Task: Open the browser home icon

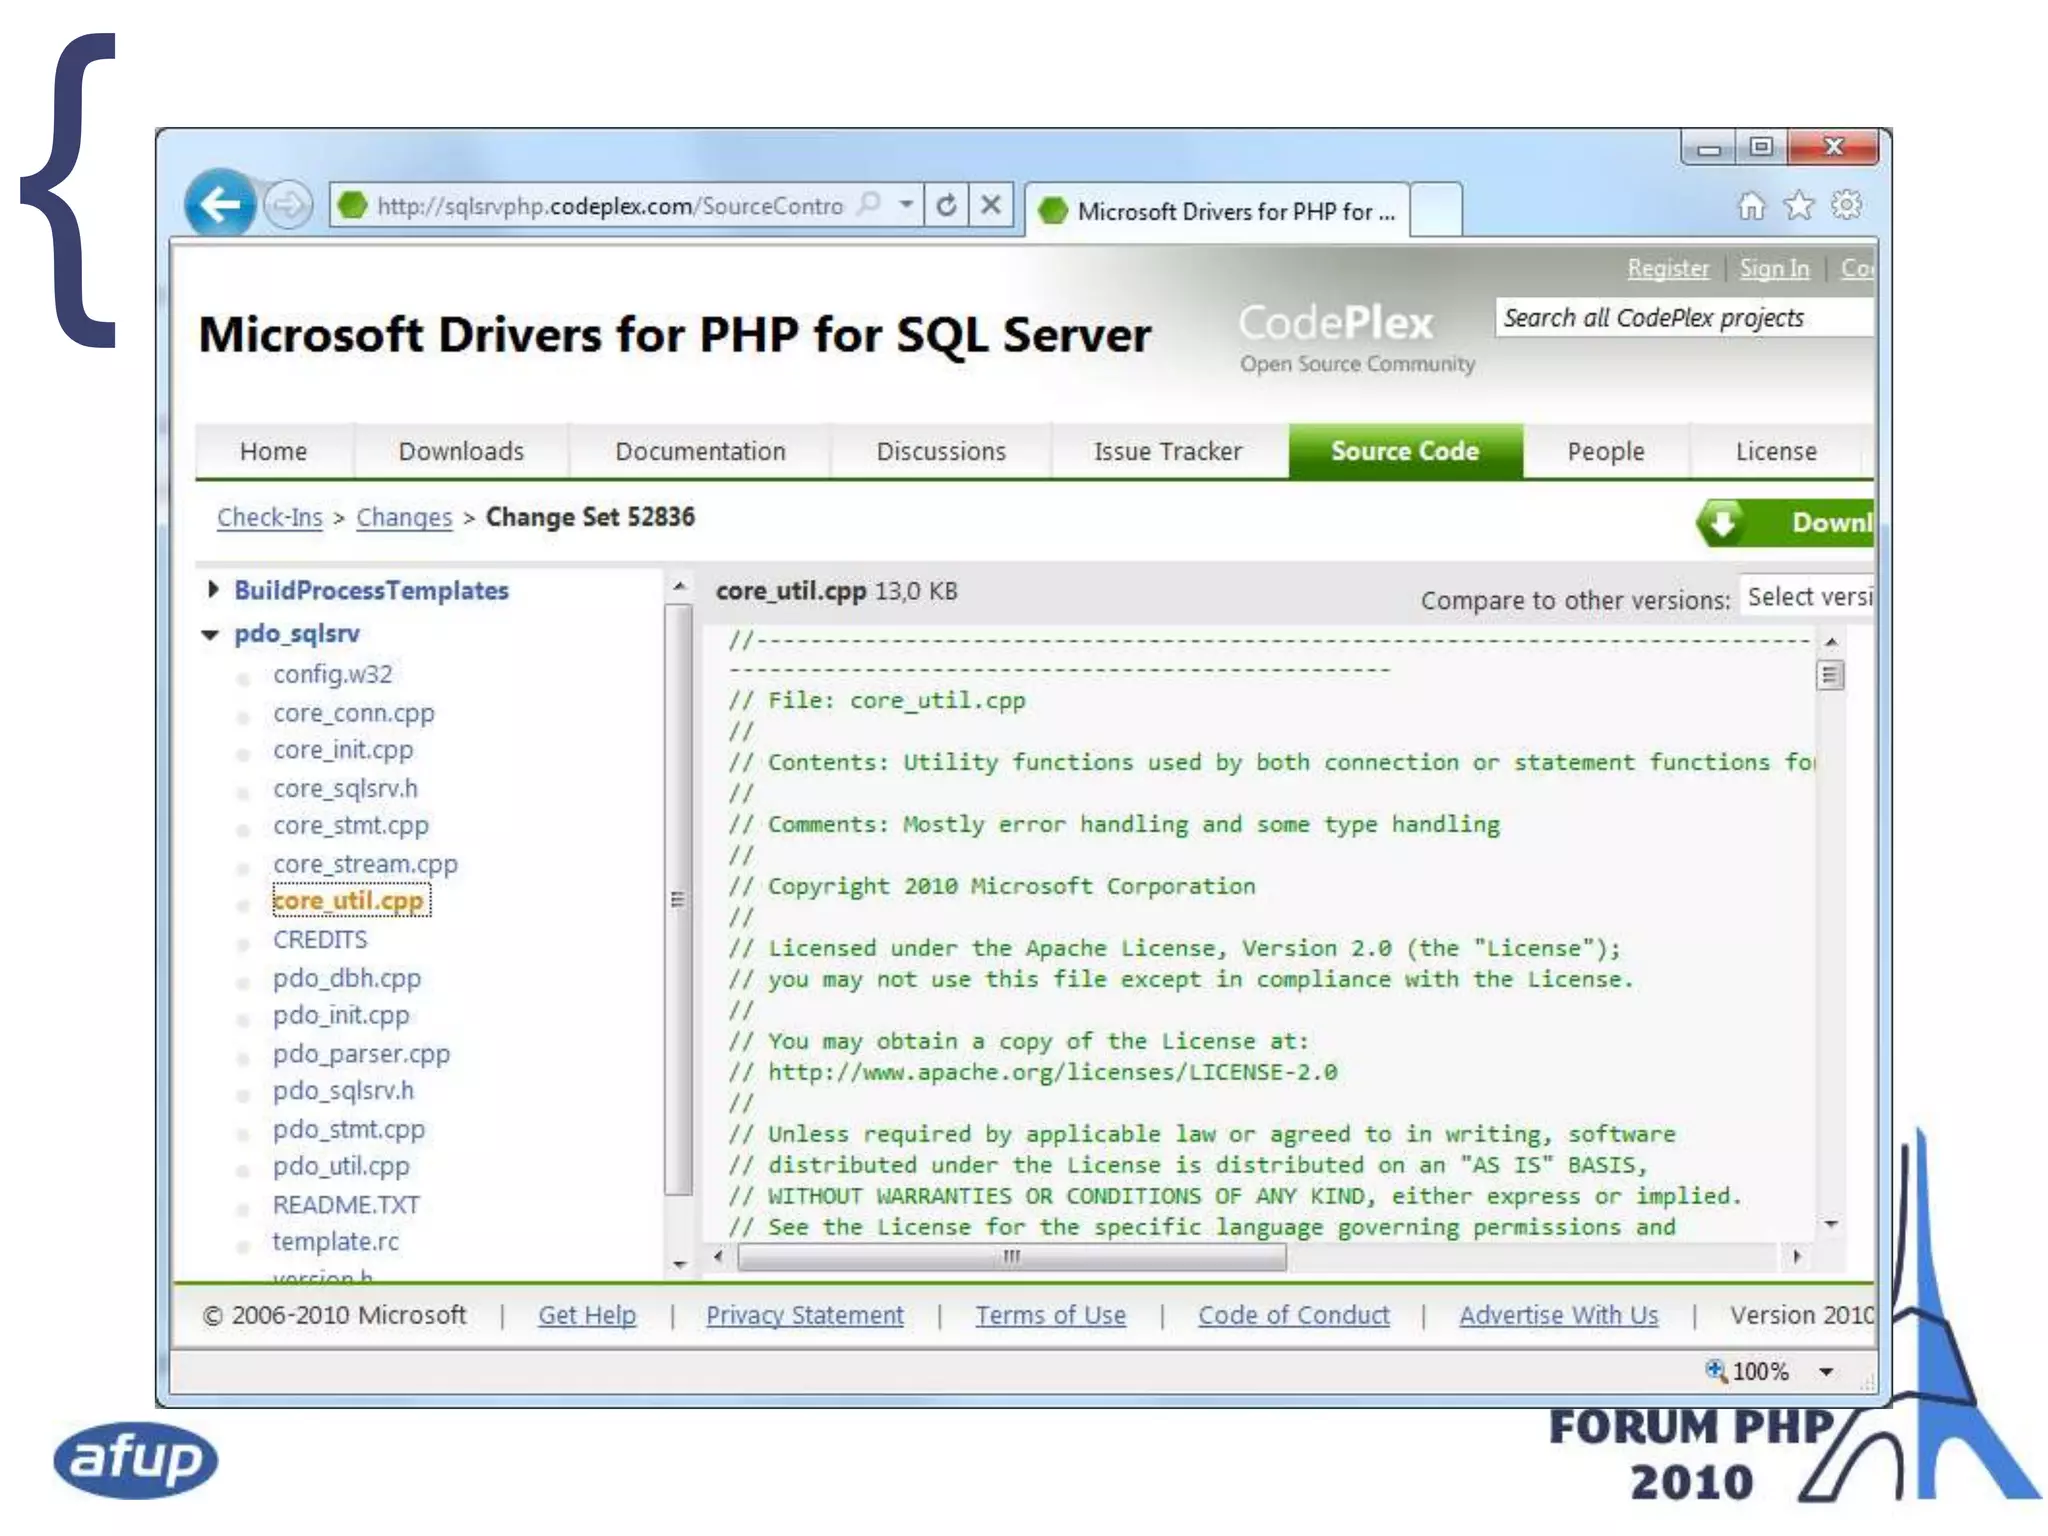Action: click(1751, 206)
